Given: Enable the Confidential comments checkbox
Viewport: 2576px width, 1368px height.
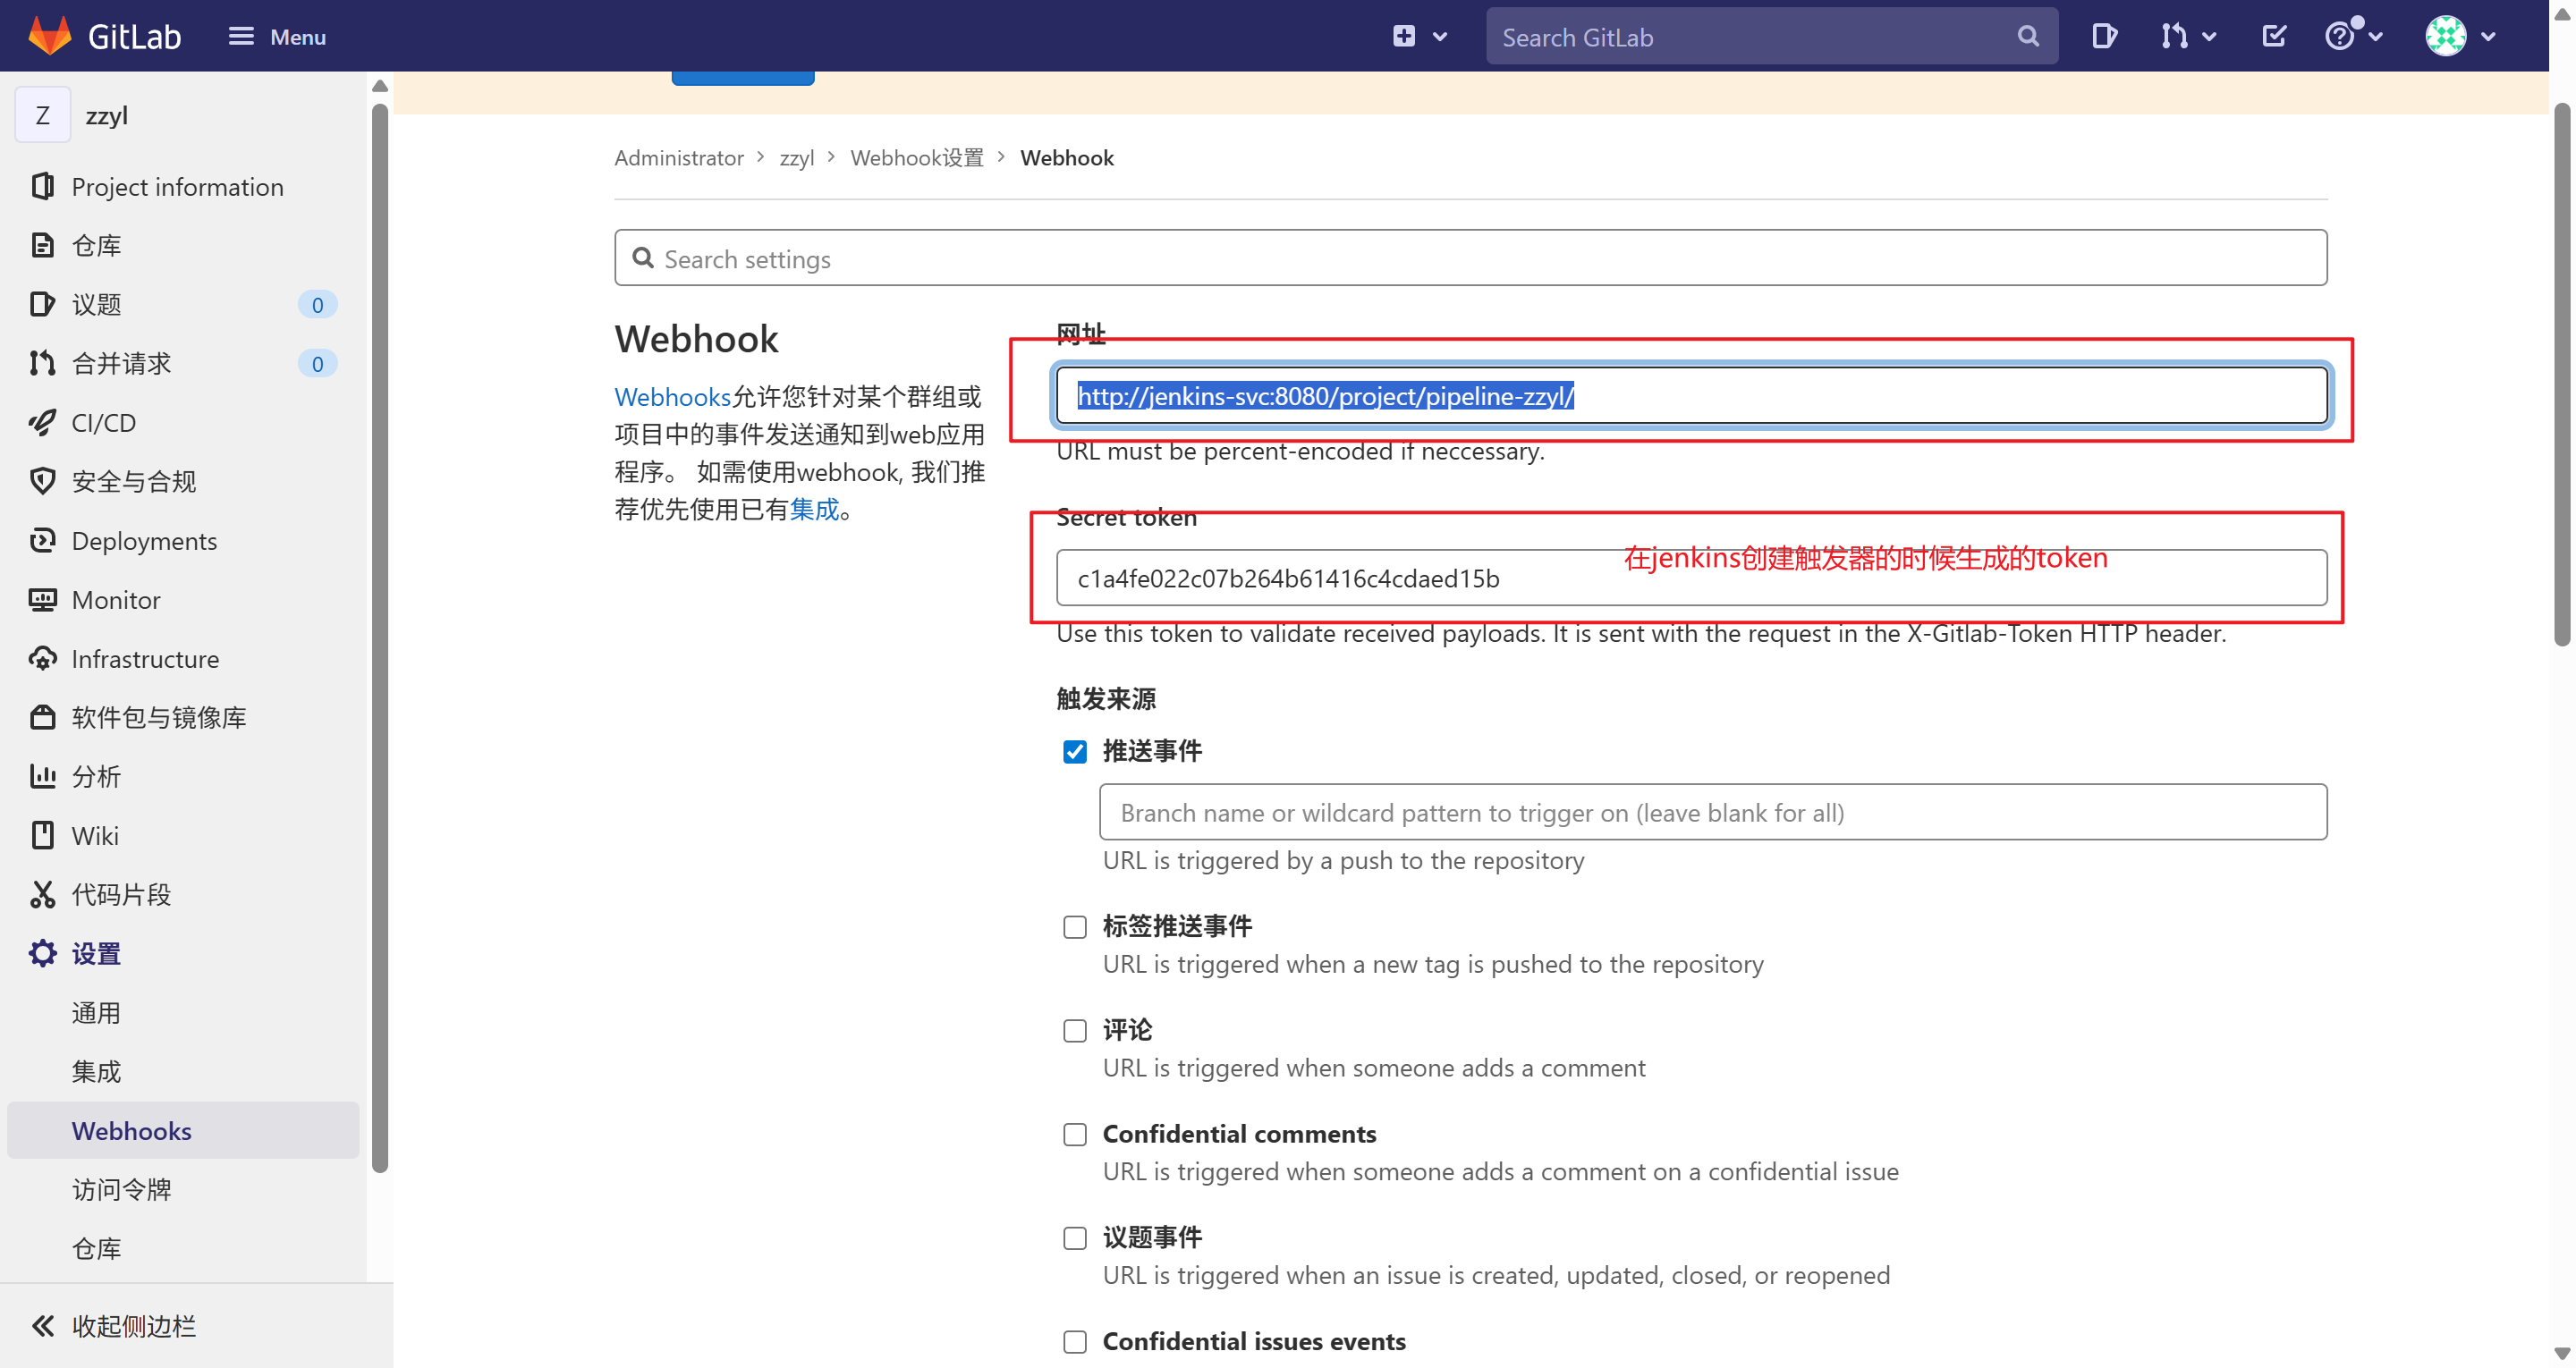Looking at the screenshot, I should pyautogui.click(x=1074, y=1134).
